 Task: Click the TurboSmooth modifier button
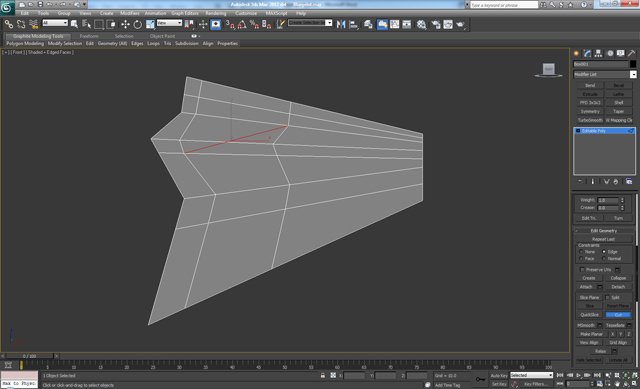590,120
